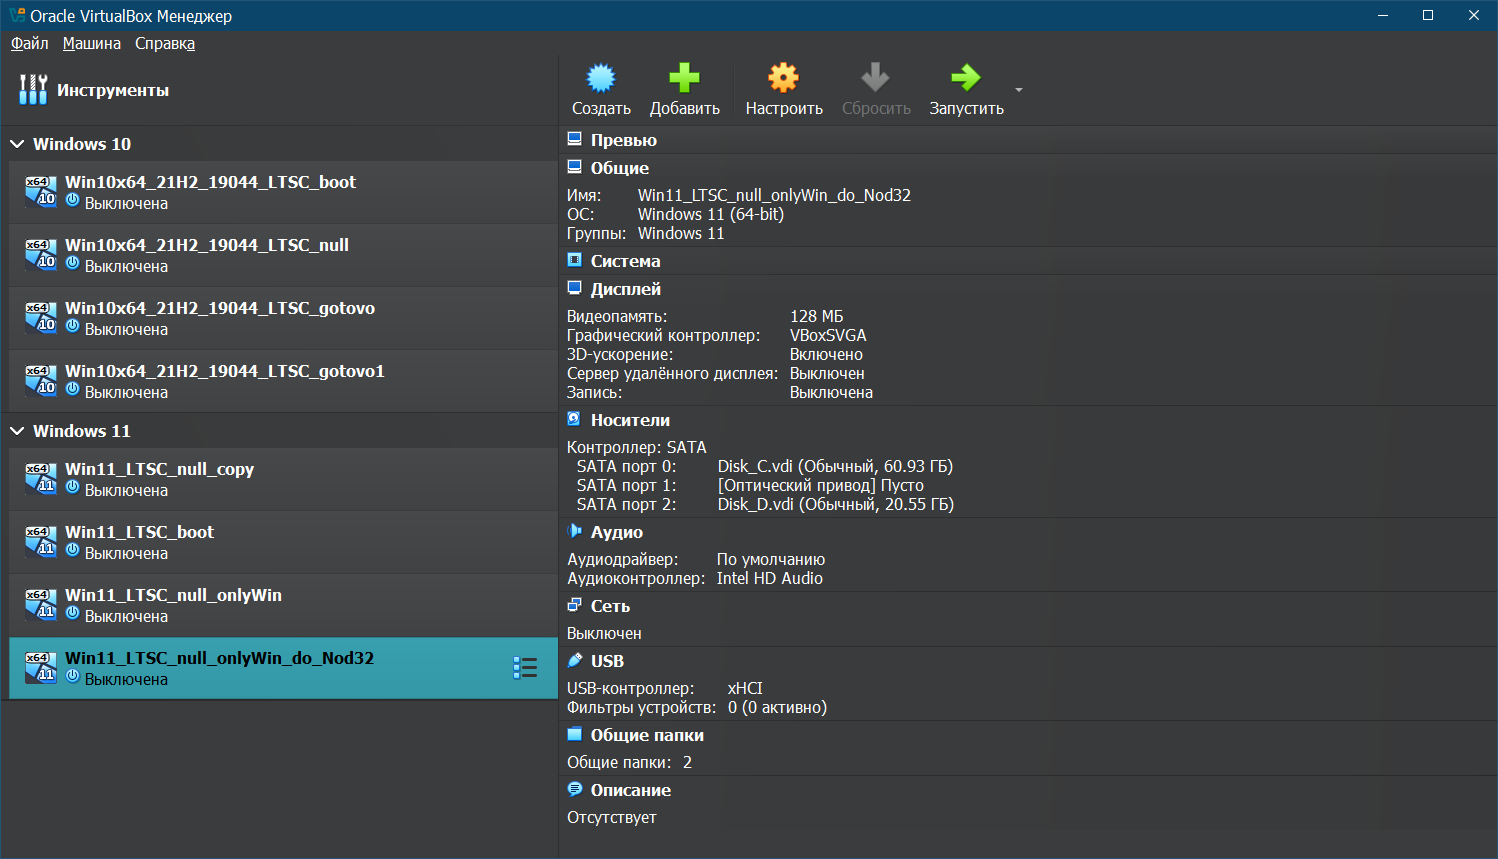Click the Общие папки folder icon
This screenshot has width=1498, height=859.
coord(574,734)
